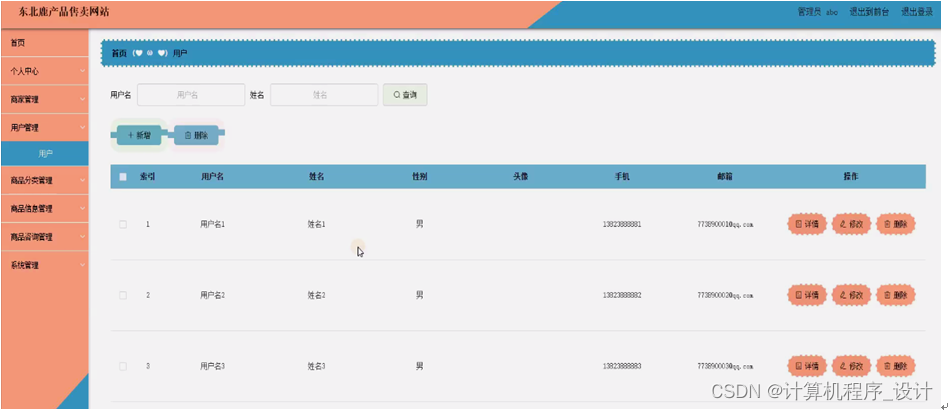Click the 姓名1 cell
Viewport: 948px width, 410px height.
click(316, 224)
